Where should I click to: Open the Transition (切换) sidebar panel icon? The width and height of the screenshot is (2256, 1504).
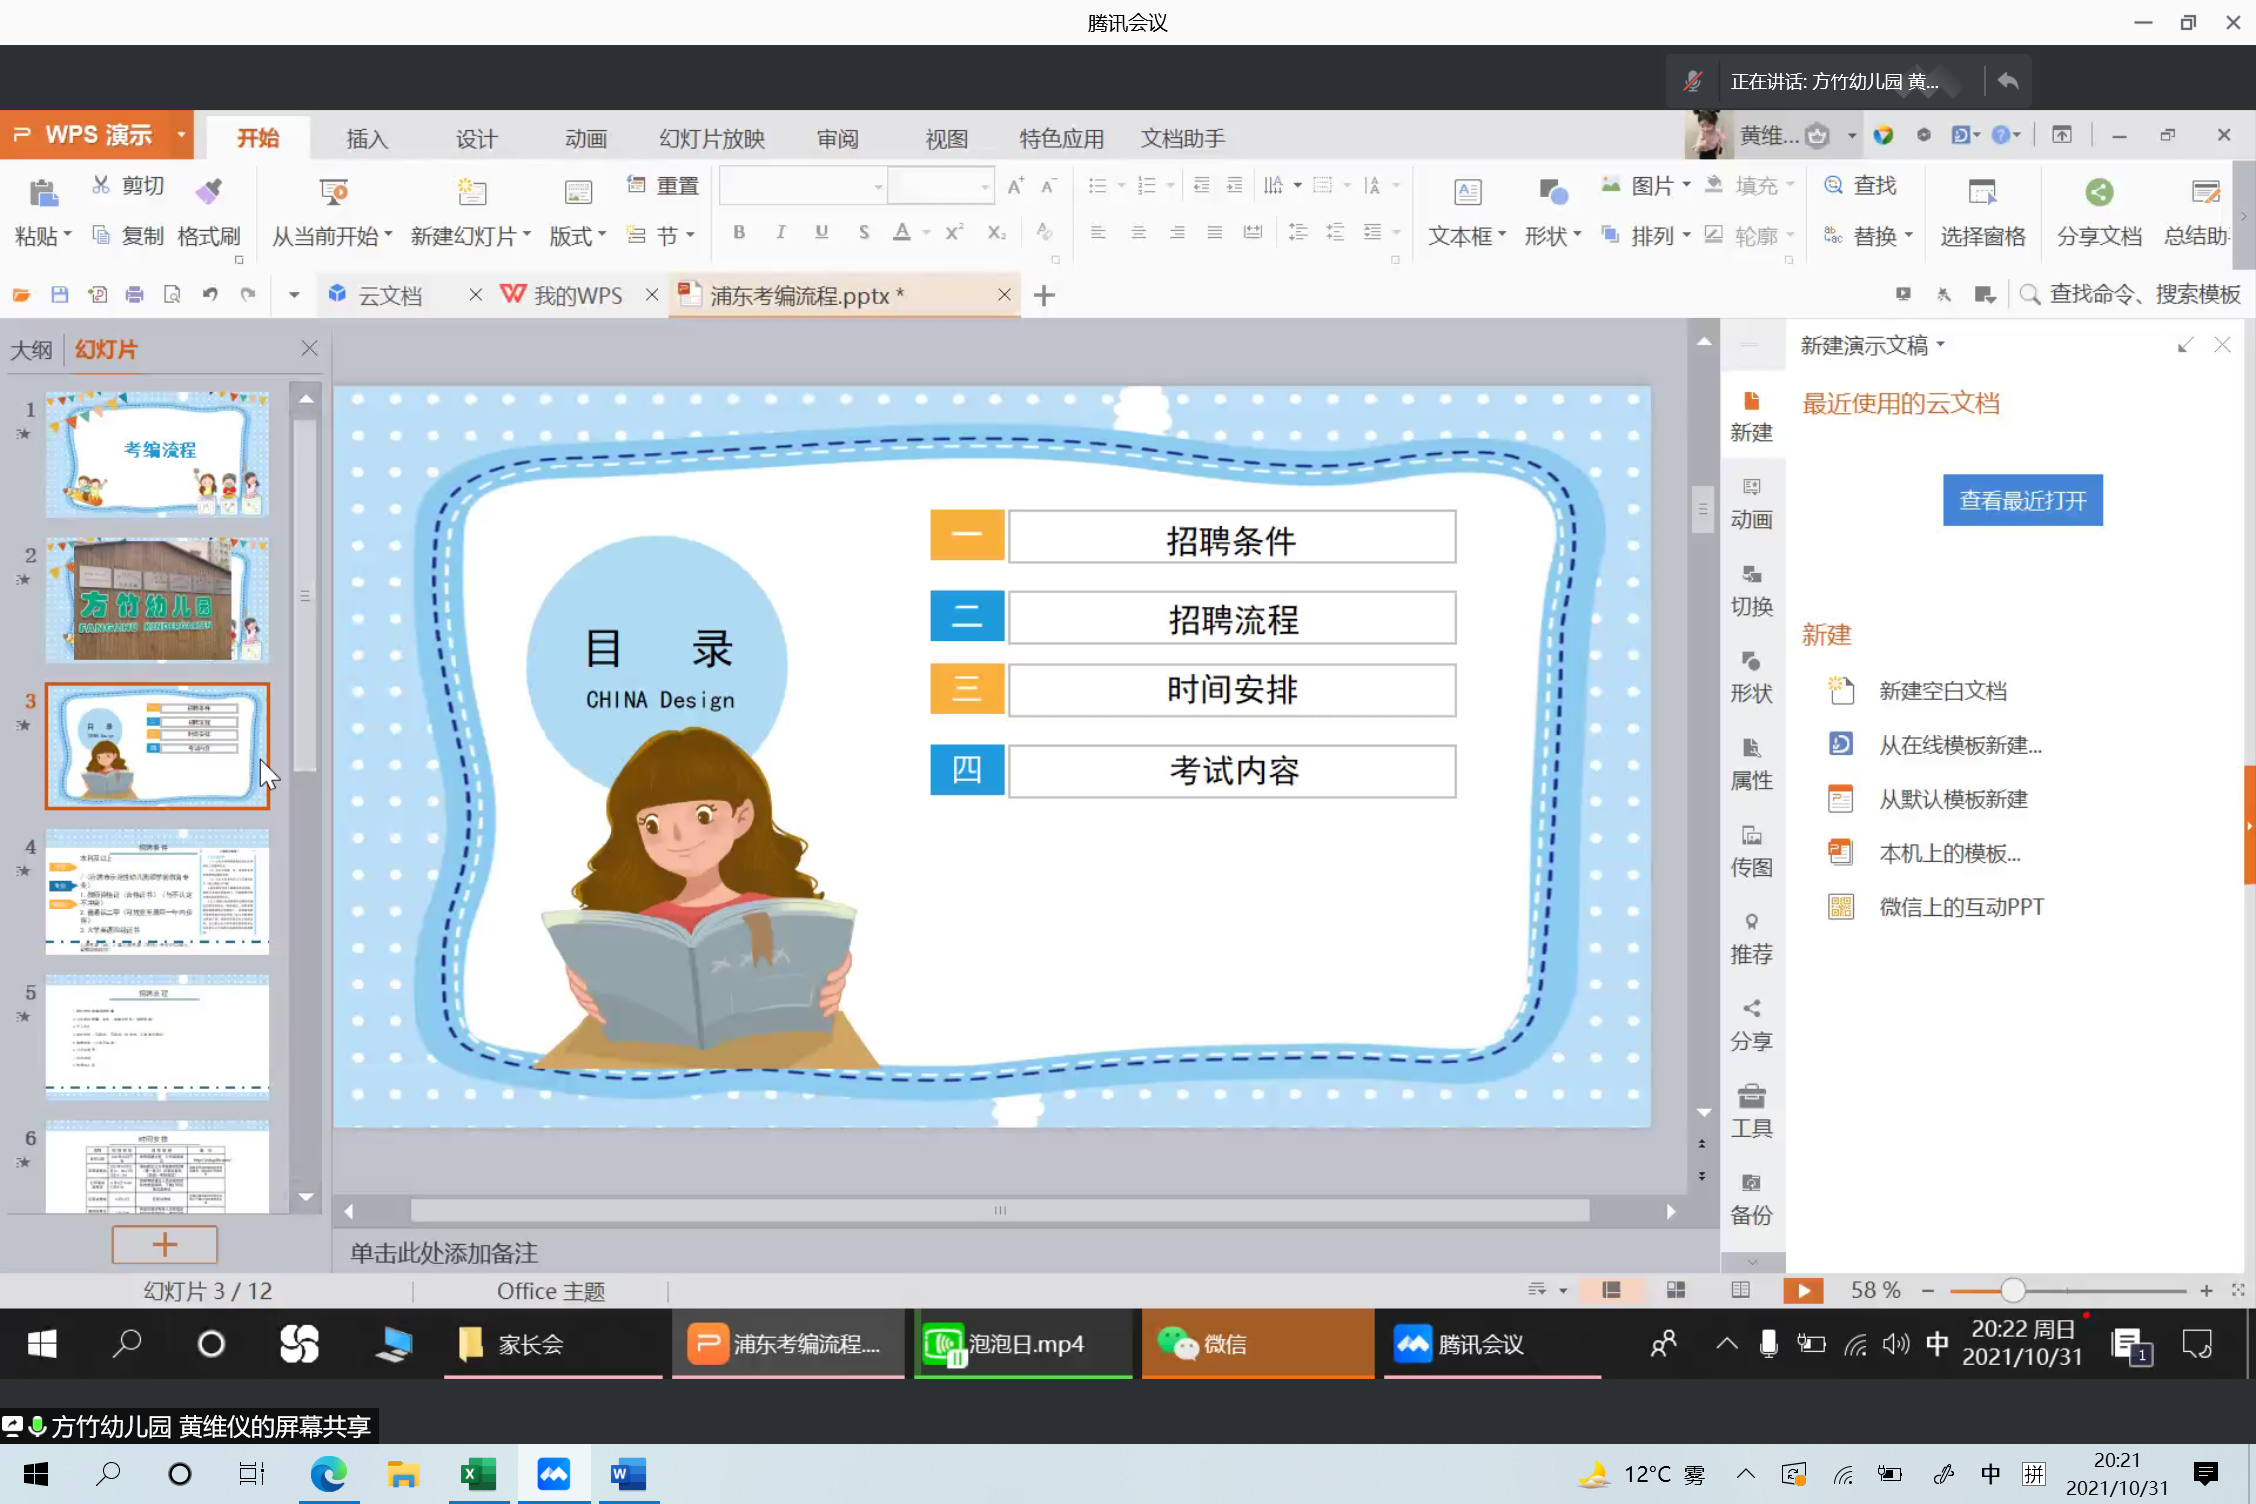click(1751, 589)
